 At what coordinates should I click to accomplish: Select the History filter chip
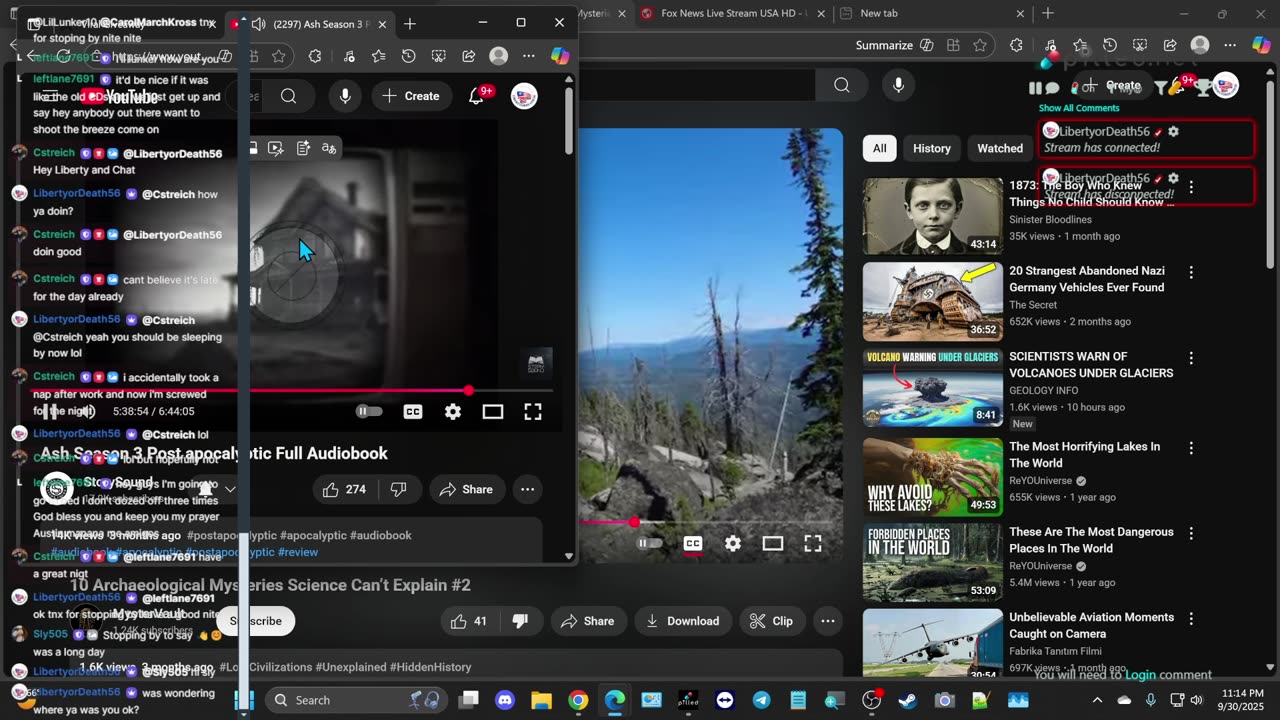931,148
